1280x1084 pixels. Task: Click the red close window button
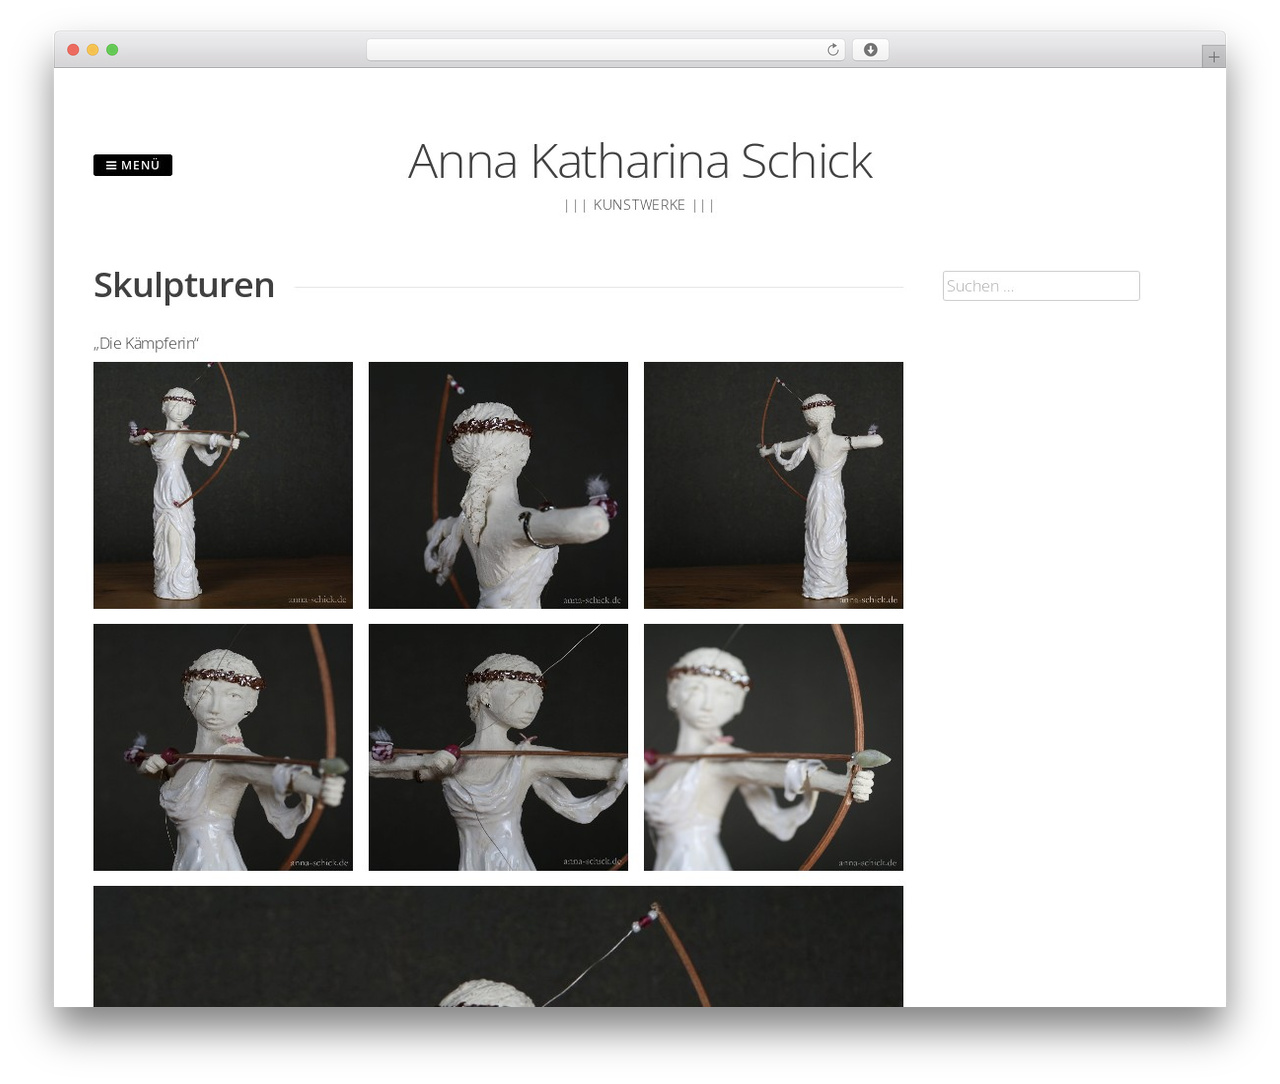[x=73, y=50]
